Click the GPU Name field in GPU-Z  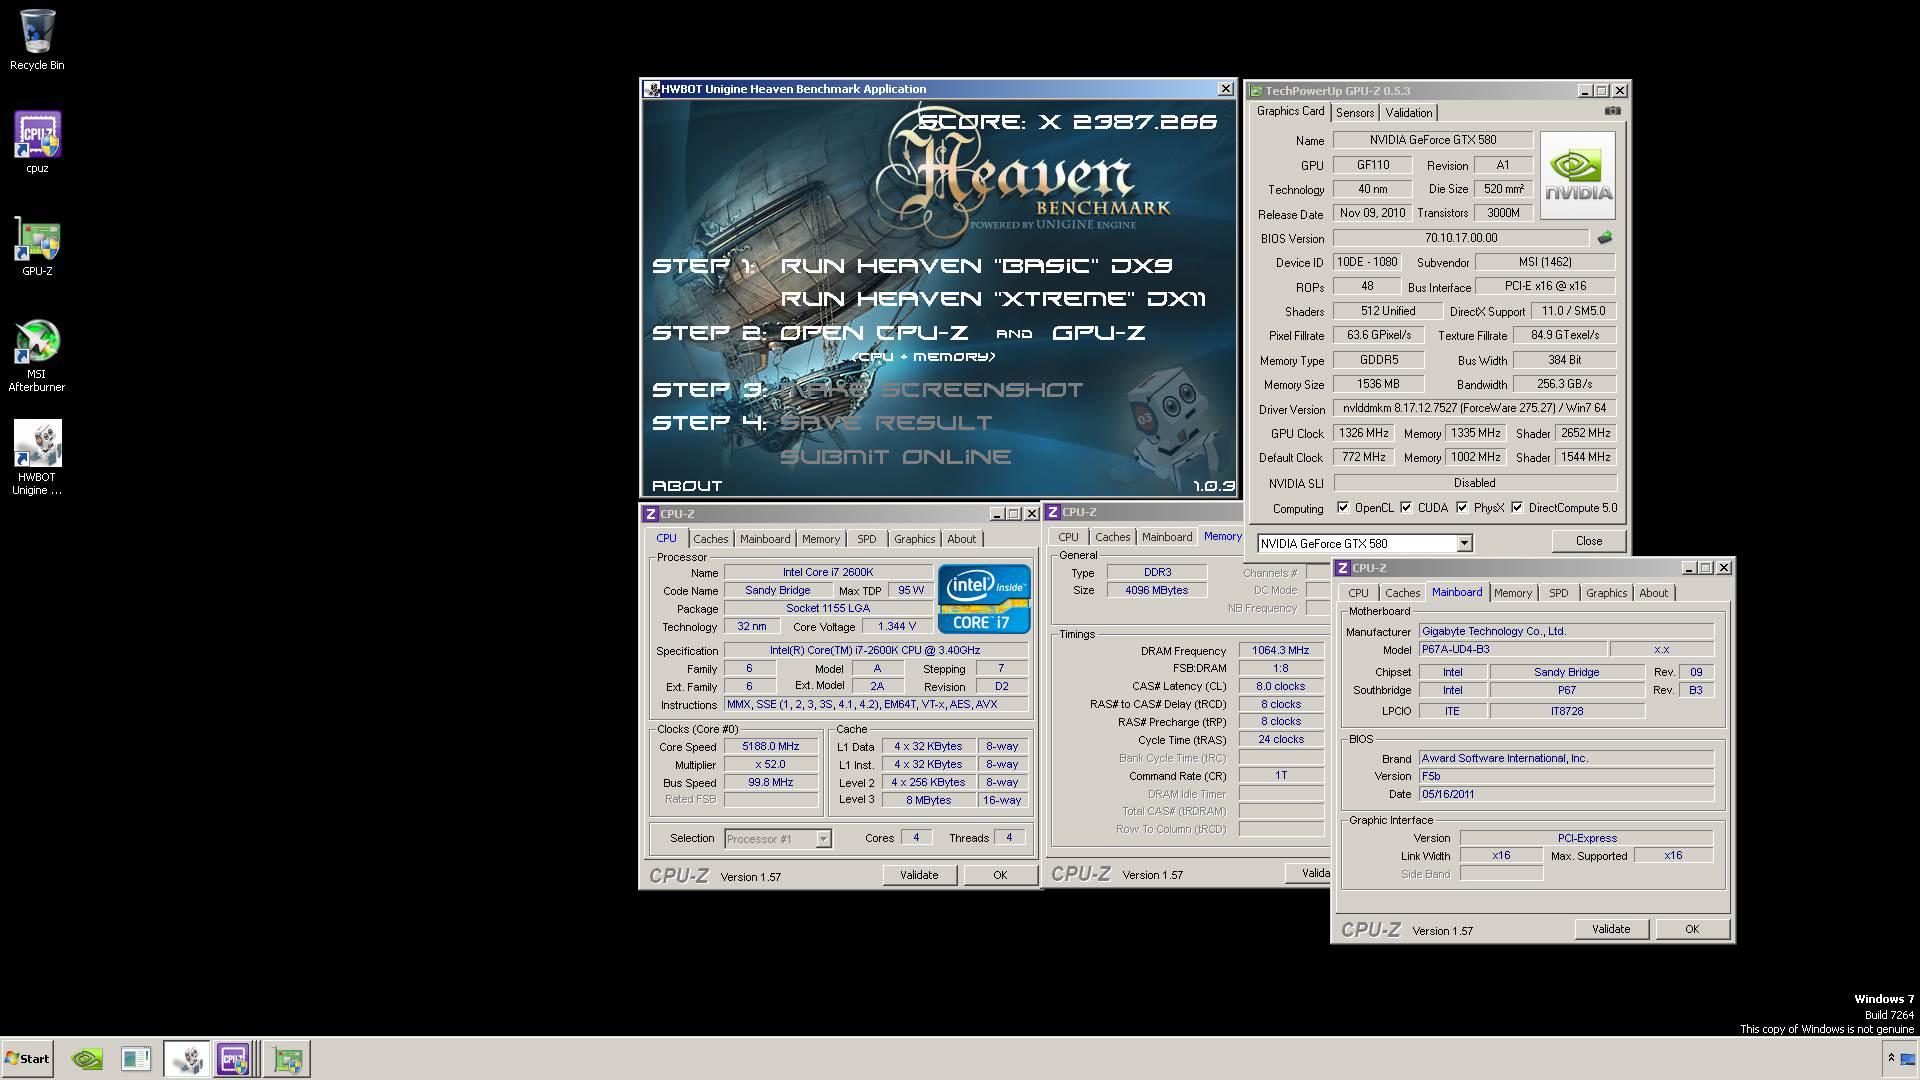click(1432, 140)
